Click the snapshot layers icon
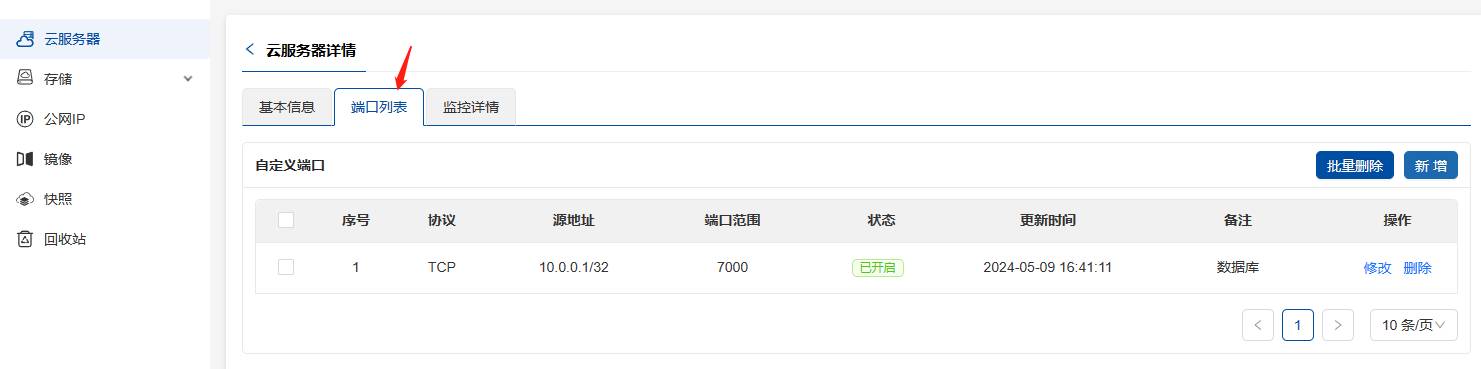Image resolution: width=1481 pixels, height=369 pixels. point(26,199)
